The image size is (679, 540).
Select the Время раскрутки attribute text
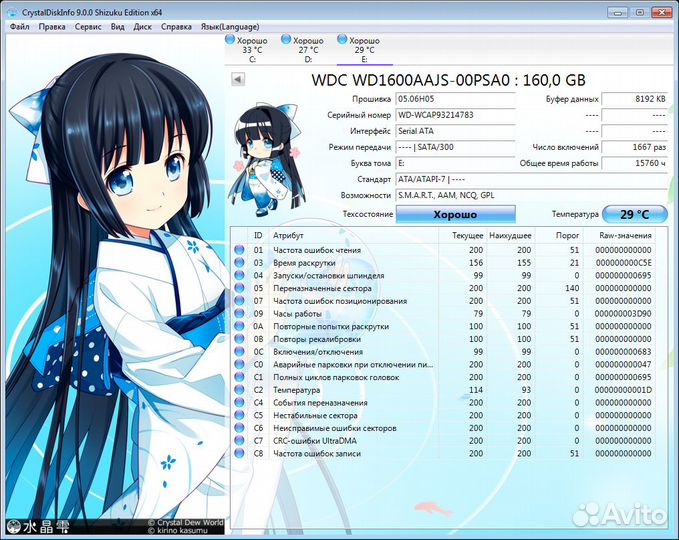point(304,263)
